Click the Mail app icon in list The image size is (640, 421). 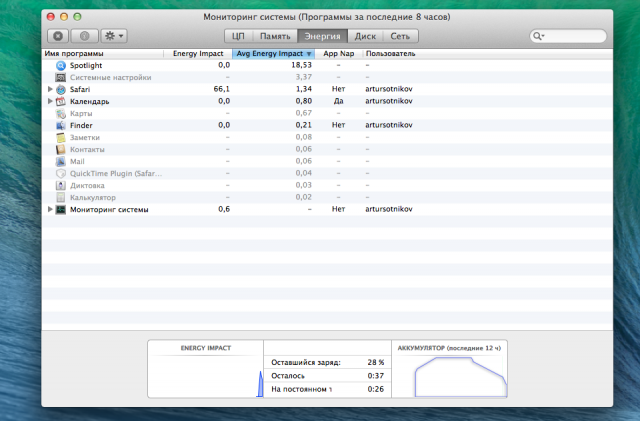(x=61, y=161)
